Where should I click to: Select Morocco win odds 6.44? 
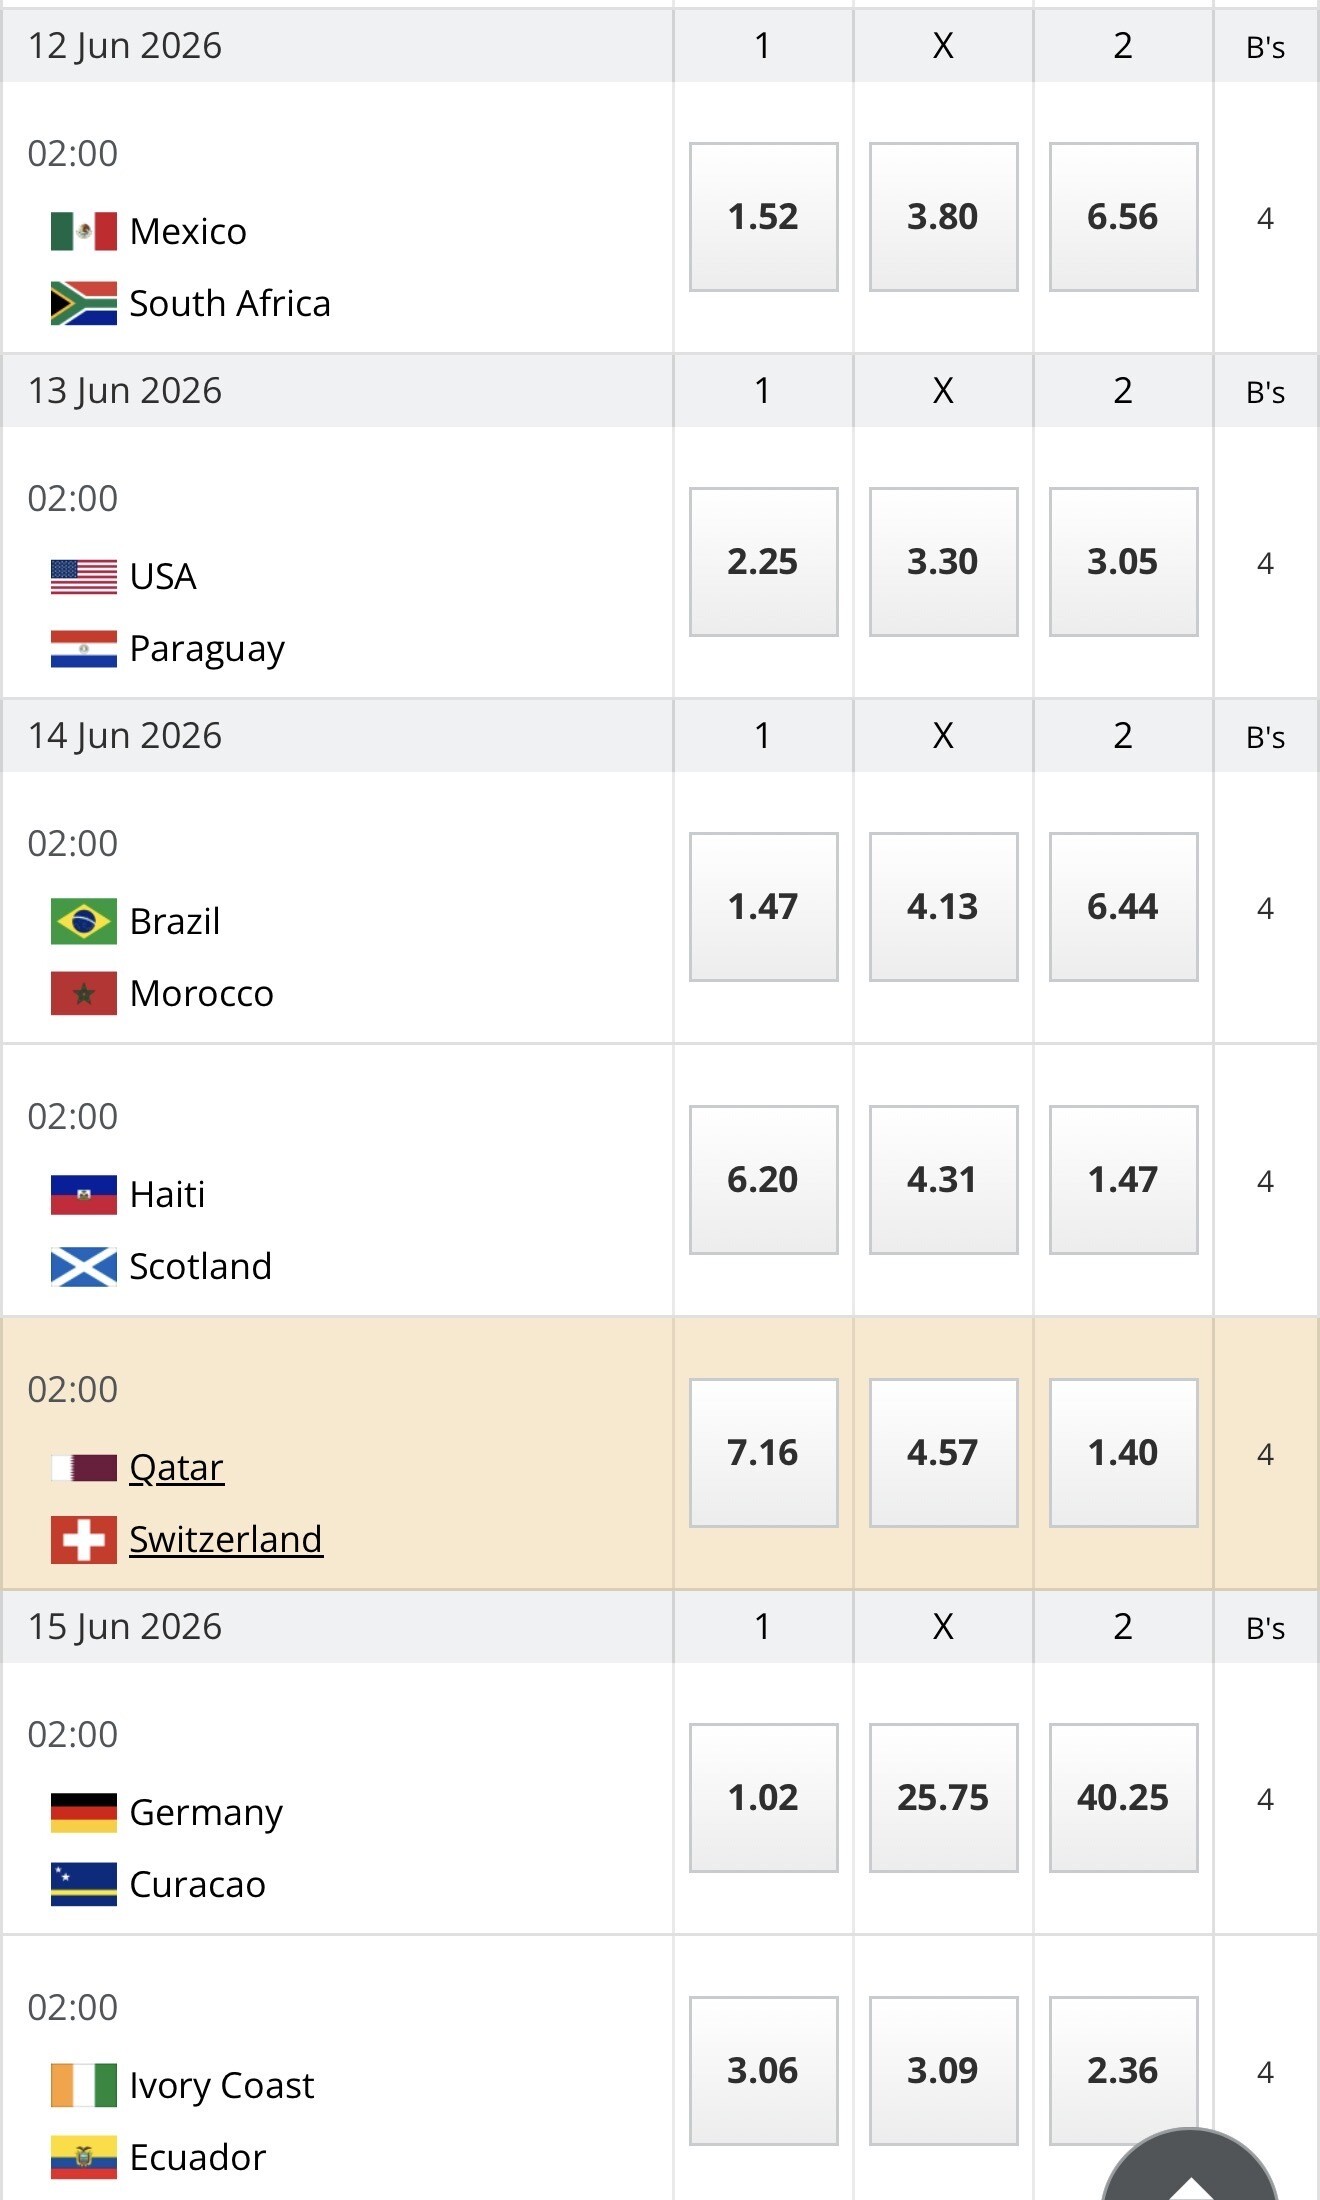1123,907
